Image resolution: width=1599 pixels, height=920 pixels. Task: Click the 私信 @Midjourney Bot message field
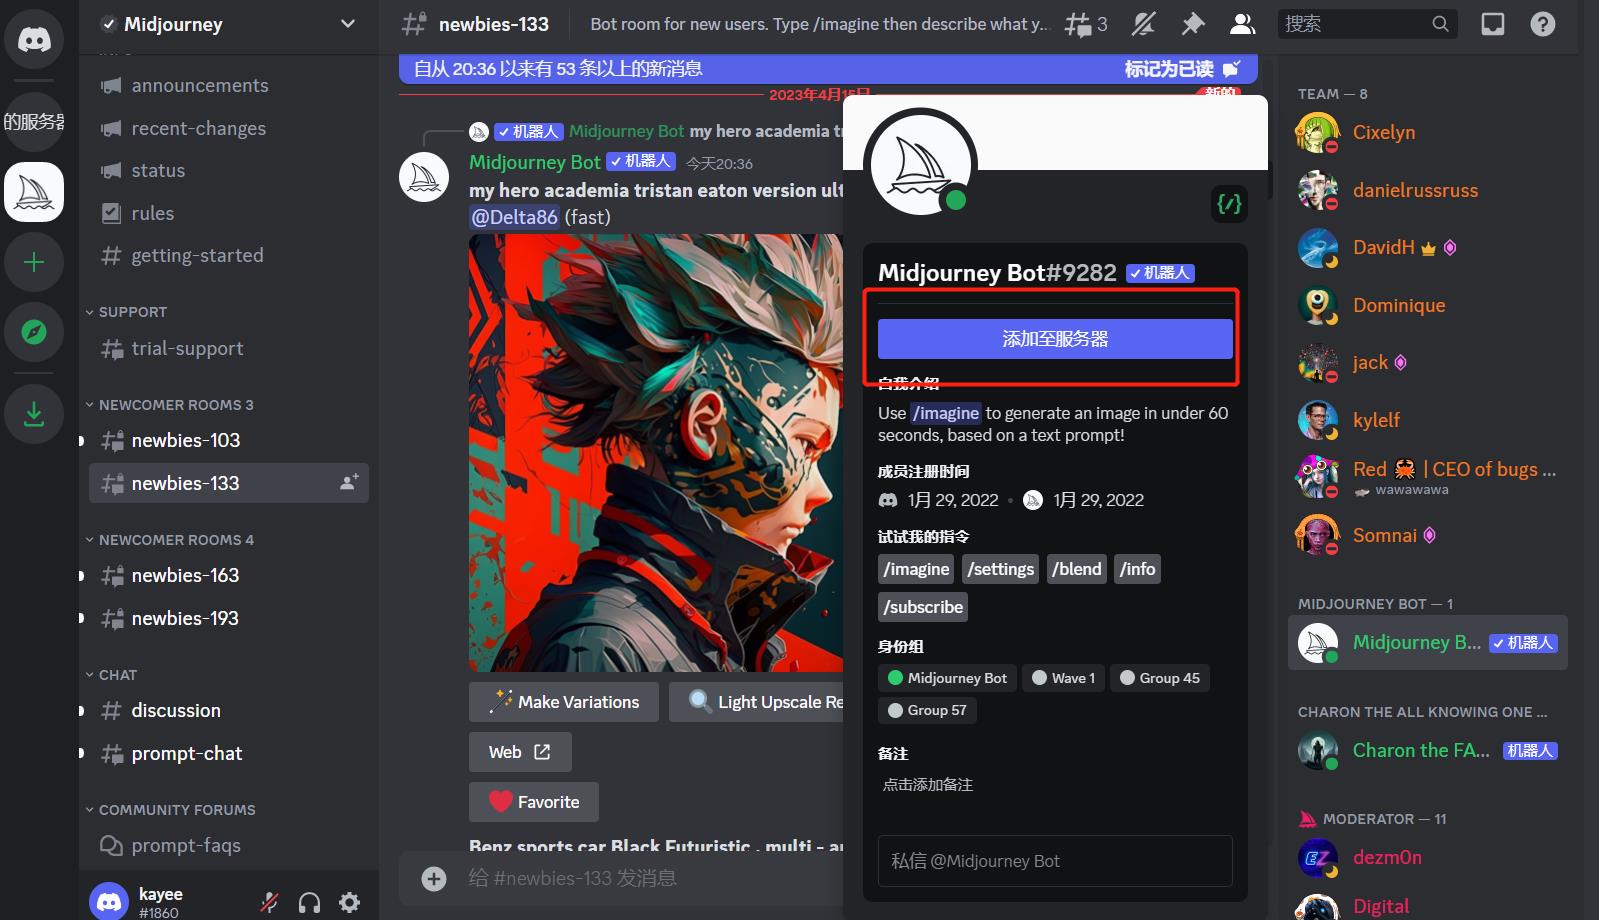[x=1055, y=861]
